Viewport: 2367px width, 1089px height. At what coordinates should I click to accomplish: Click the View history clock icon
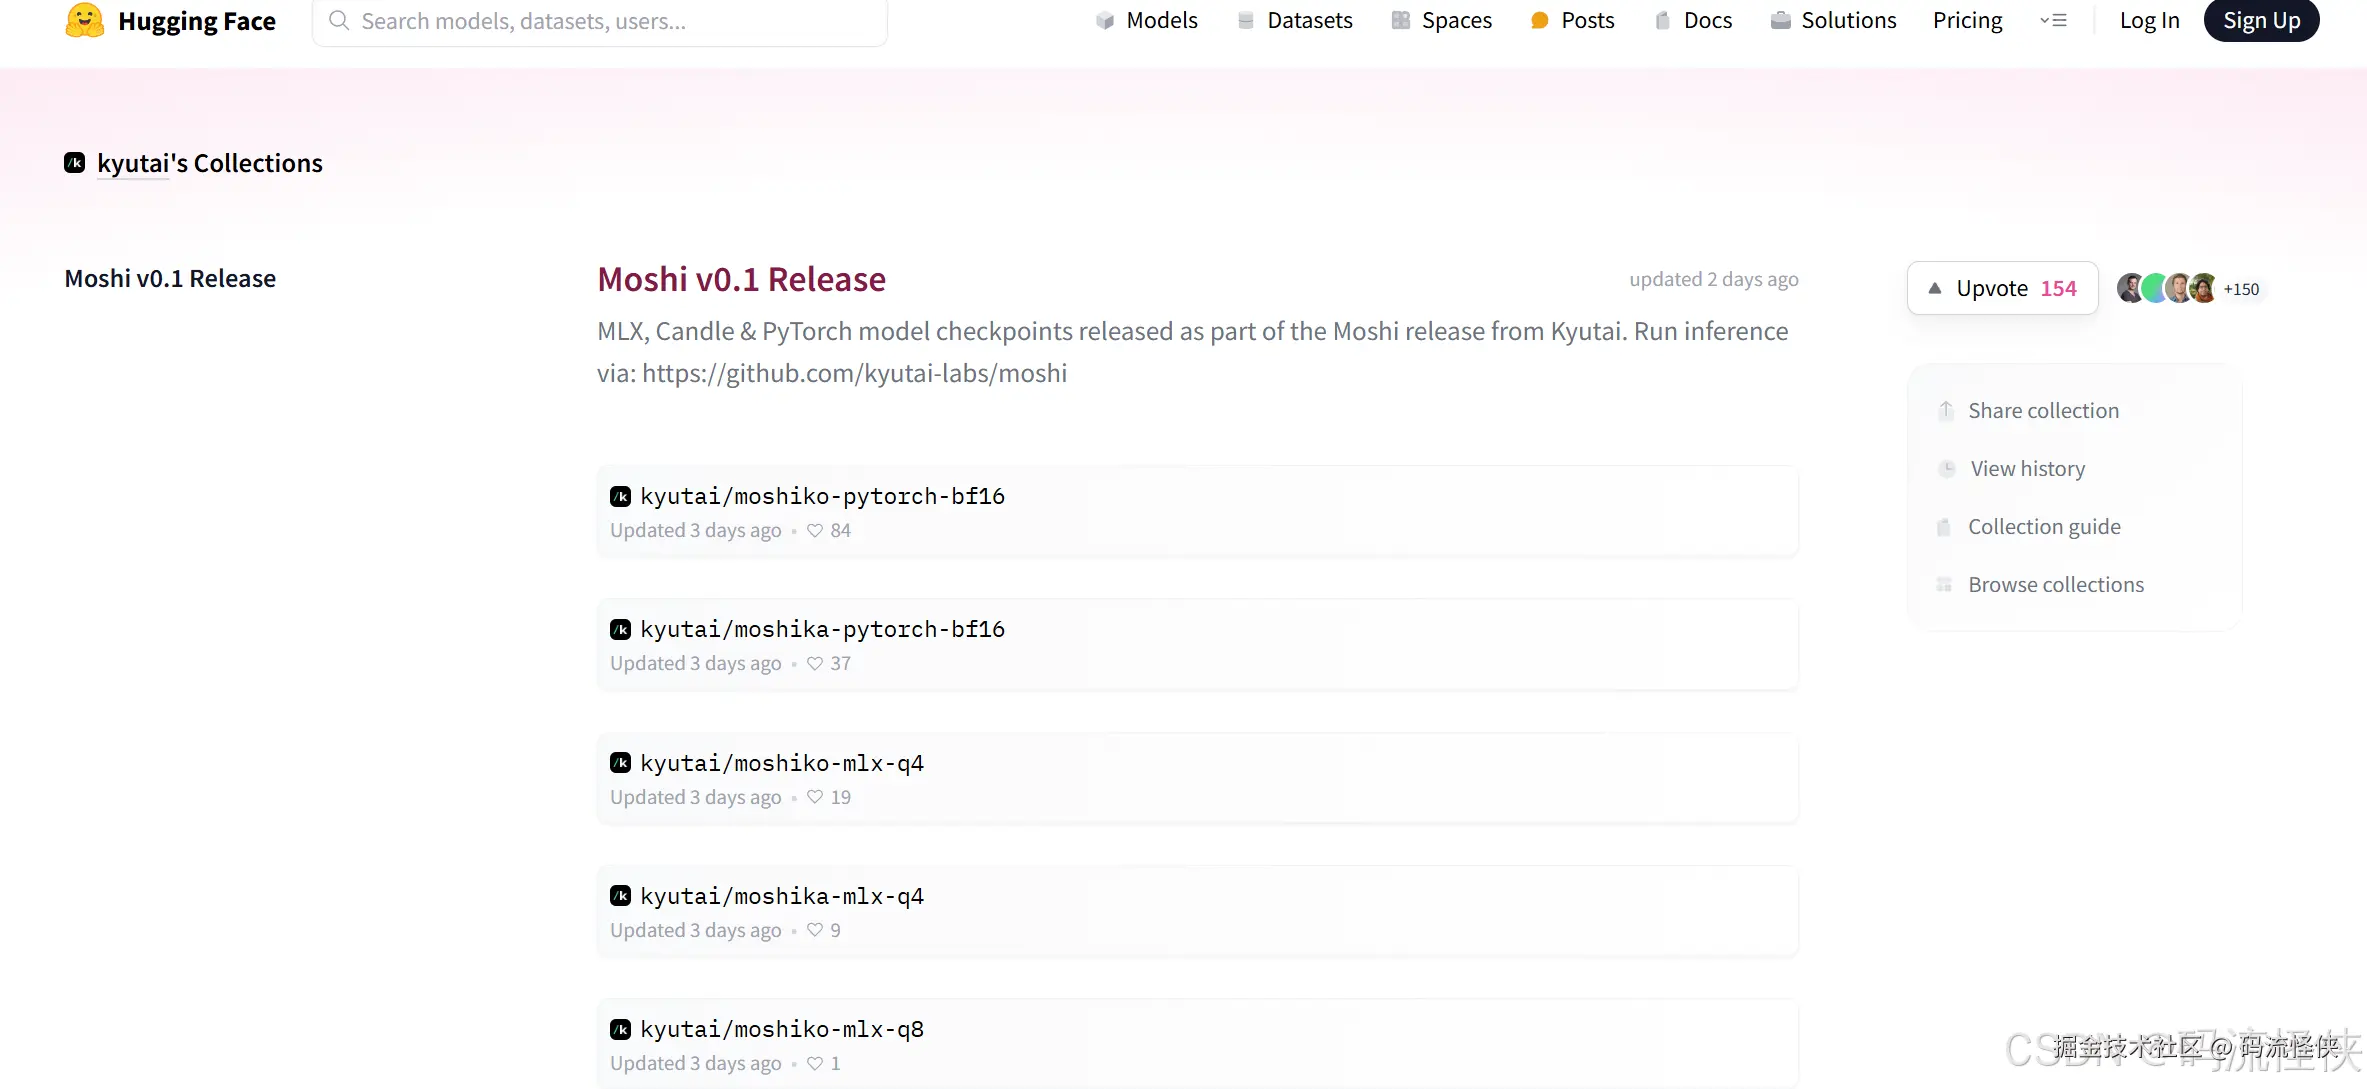pos(1947,469)
